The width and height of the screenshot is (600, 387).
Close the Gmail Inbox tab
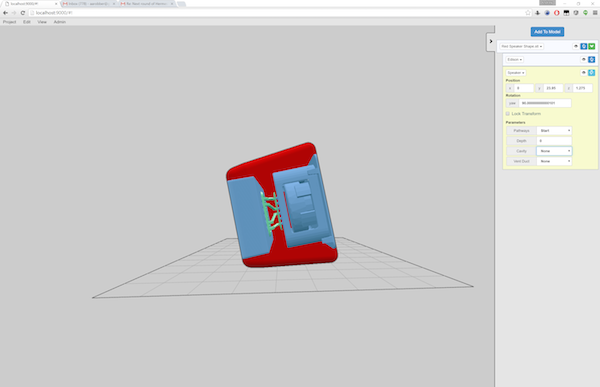click(x=114, y=4)
